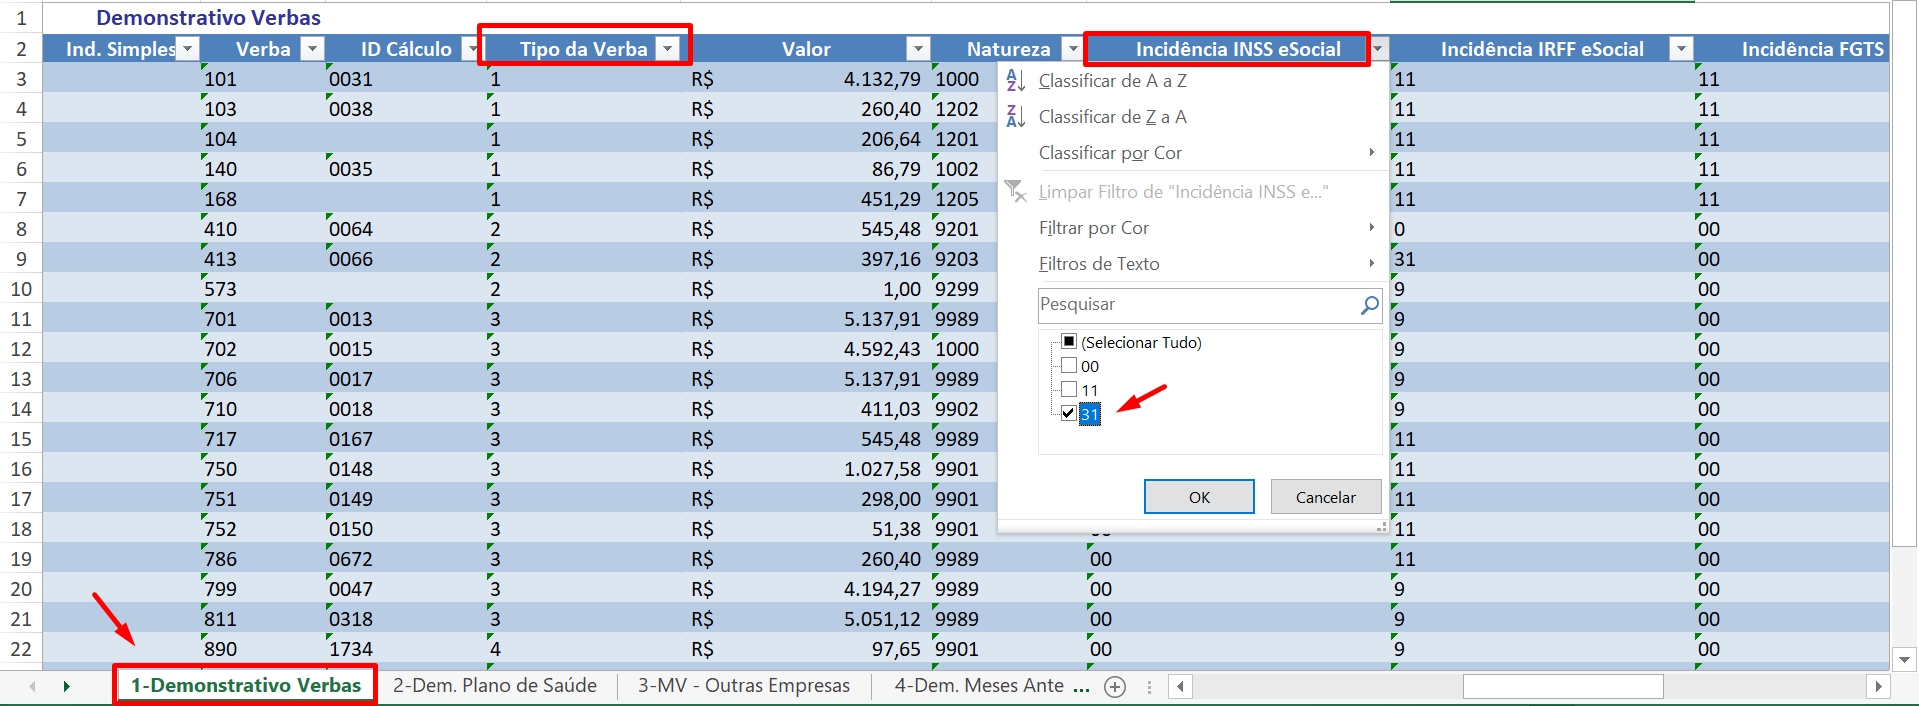Open Ind. Simples column filter dropdown
1919x706 pixels.
tap(187, 48)
